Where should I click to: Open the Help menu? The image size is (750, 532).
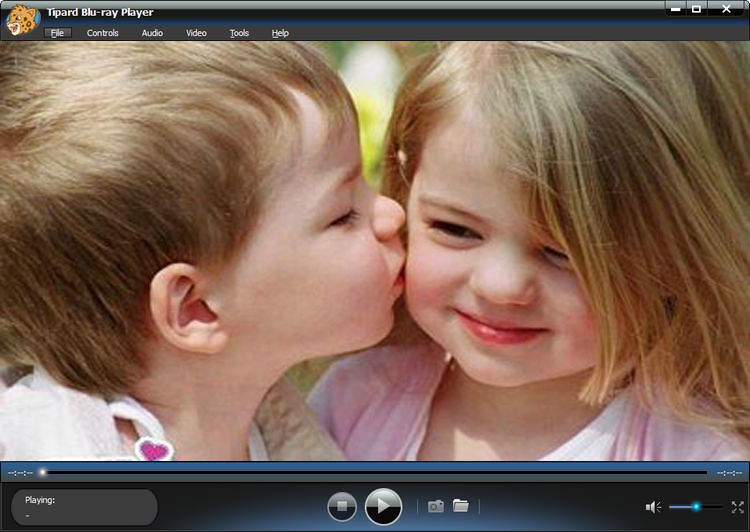click(280, 33)
